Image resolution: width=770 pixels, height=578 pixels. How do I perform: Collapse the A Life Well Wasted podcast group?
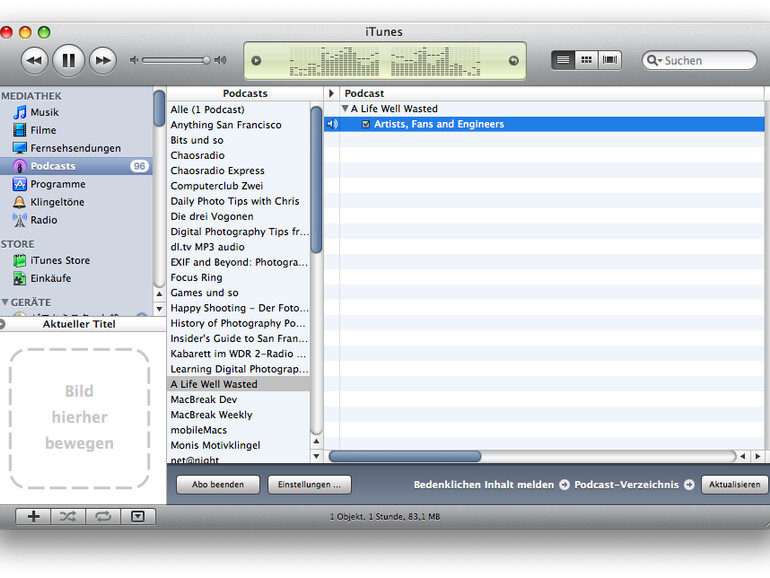pyautogui.click(x=345, y=109)
